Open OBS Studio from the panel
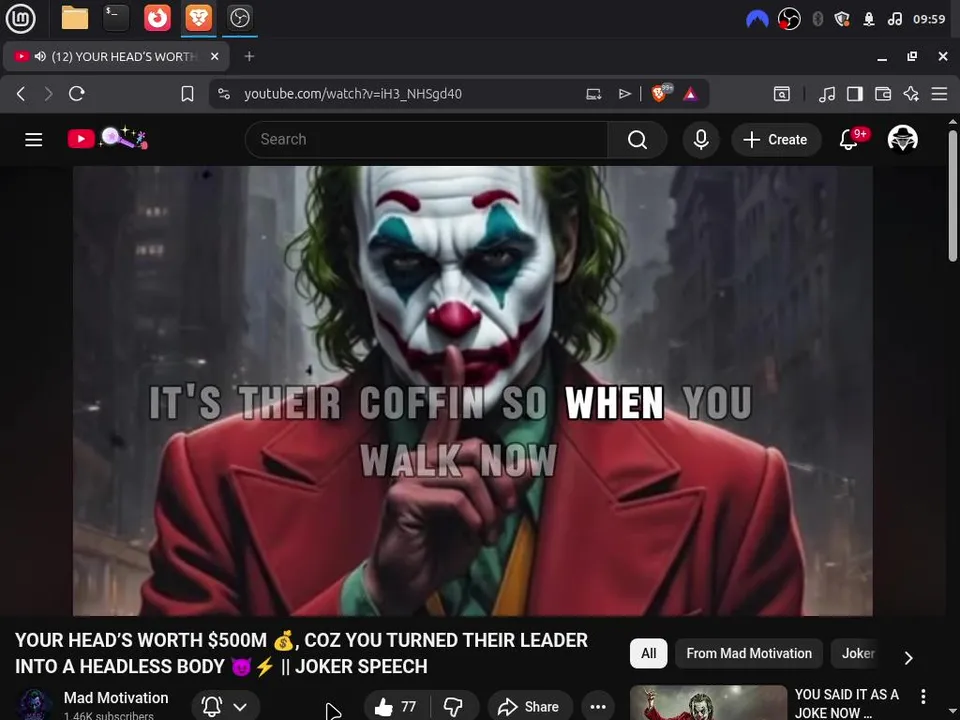Image resolution: width=960 pixels, height=720 pixels. coord(239,18)
